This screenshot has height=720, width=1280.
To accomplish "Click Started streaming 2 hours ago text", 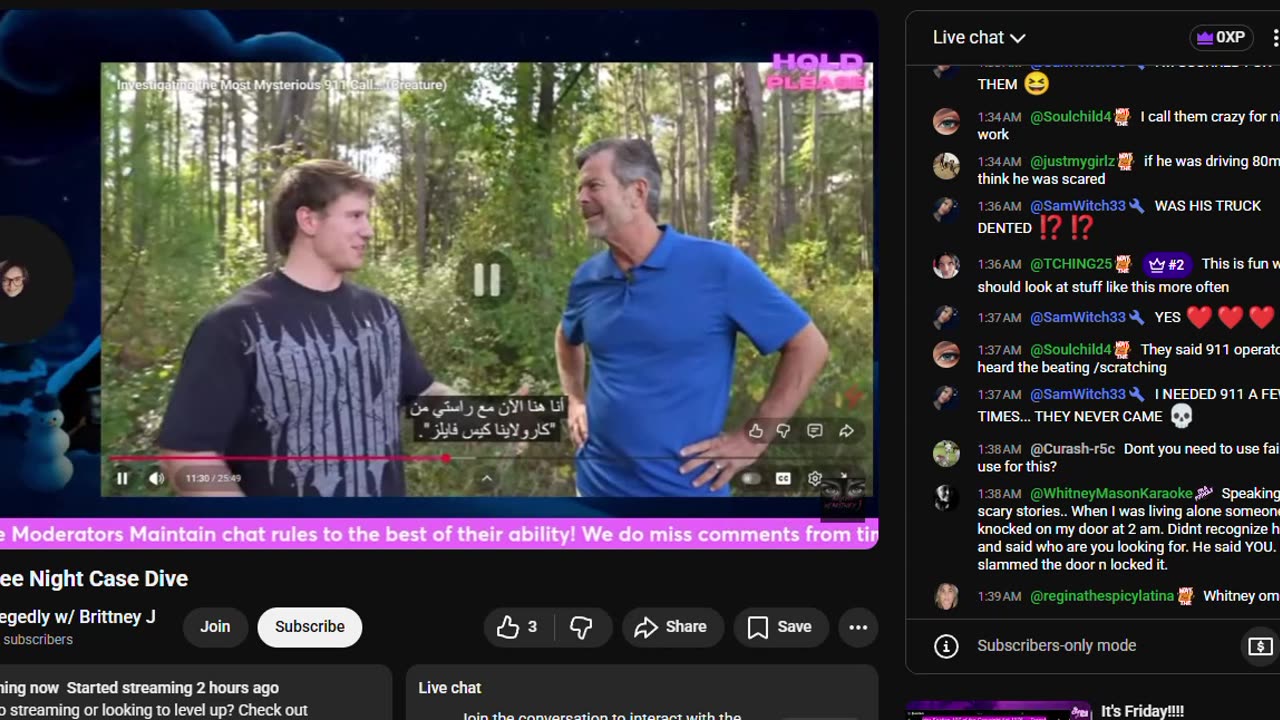I will pyautogui.click(x=173, y=688).
